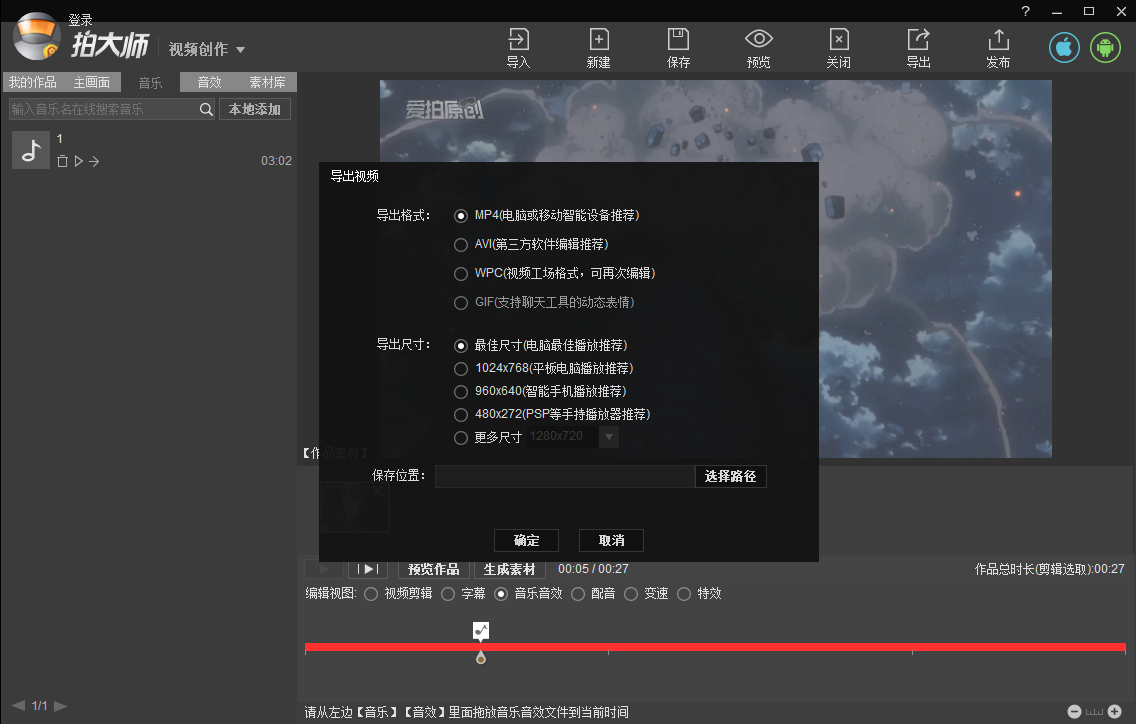Open the 预览 preview icon

pyautogui.click(x=758, y=47)
